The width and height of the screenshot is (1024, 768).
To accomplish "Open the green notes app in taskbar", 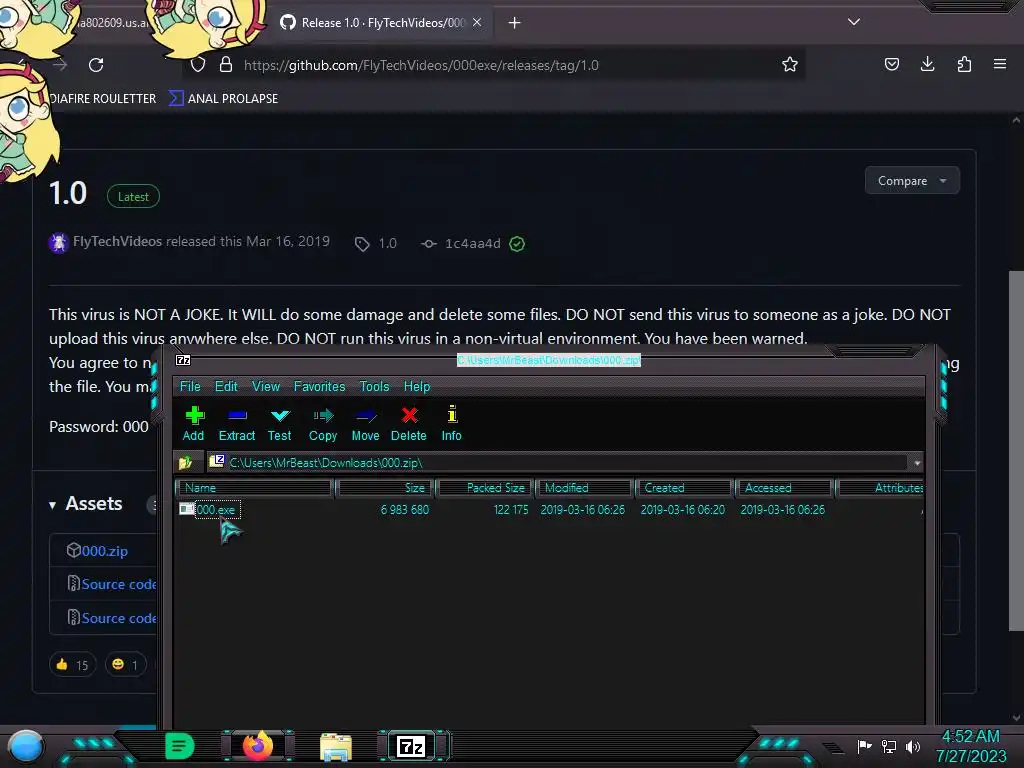I will point(179,746).
